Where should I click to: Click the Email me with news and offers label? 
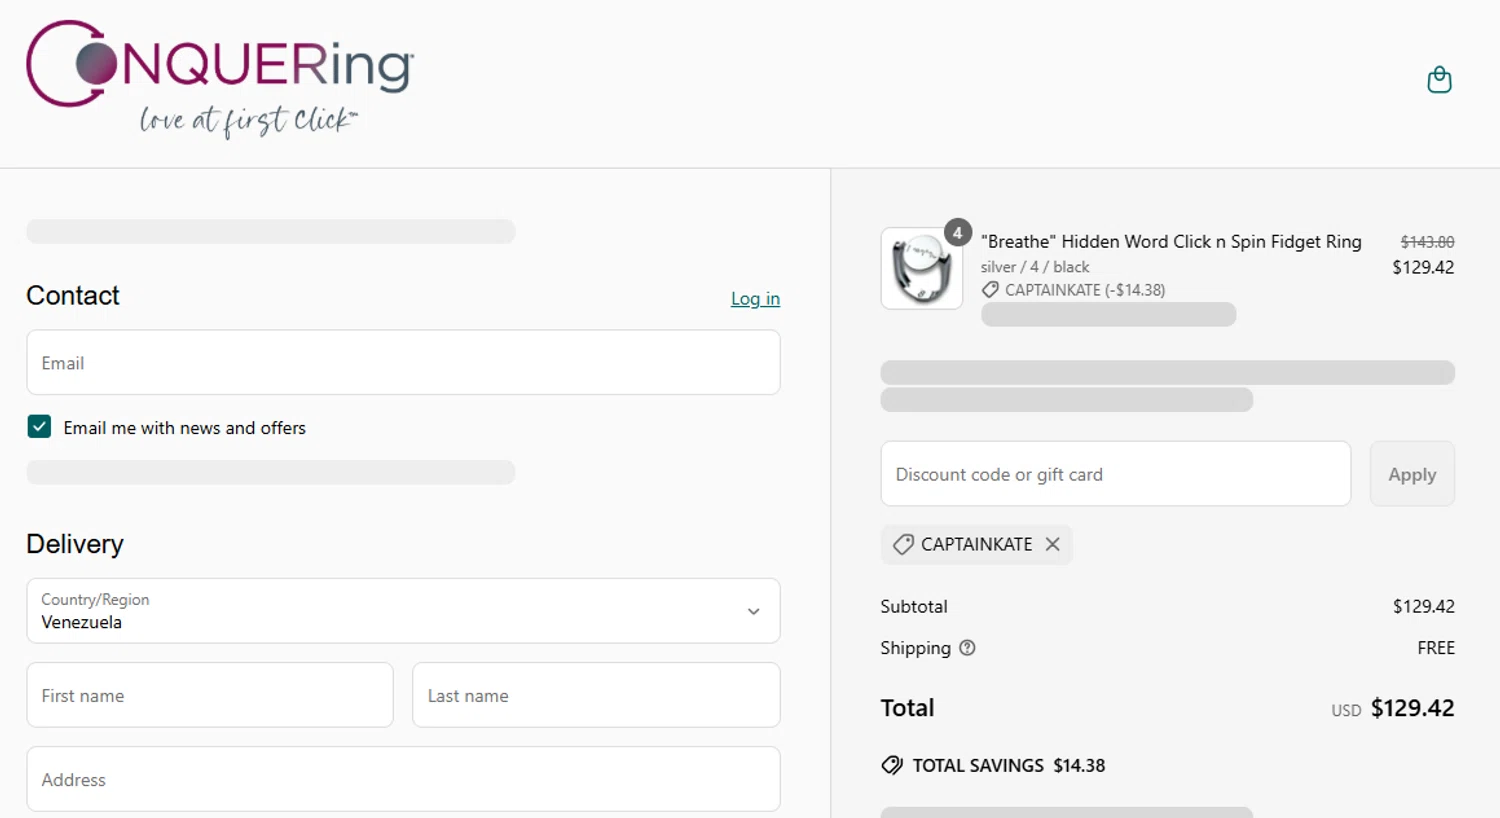coord(185,428)
